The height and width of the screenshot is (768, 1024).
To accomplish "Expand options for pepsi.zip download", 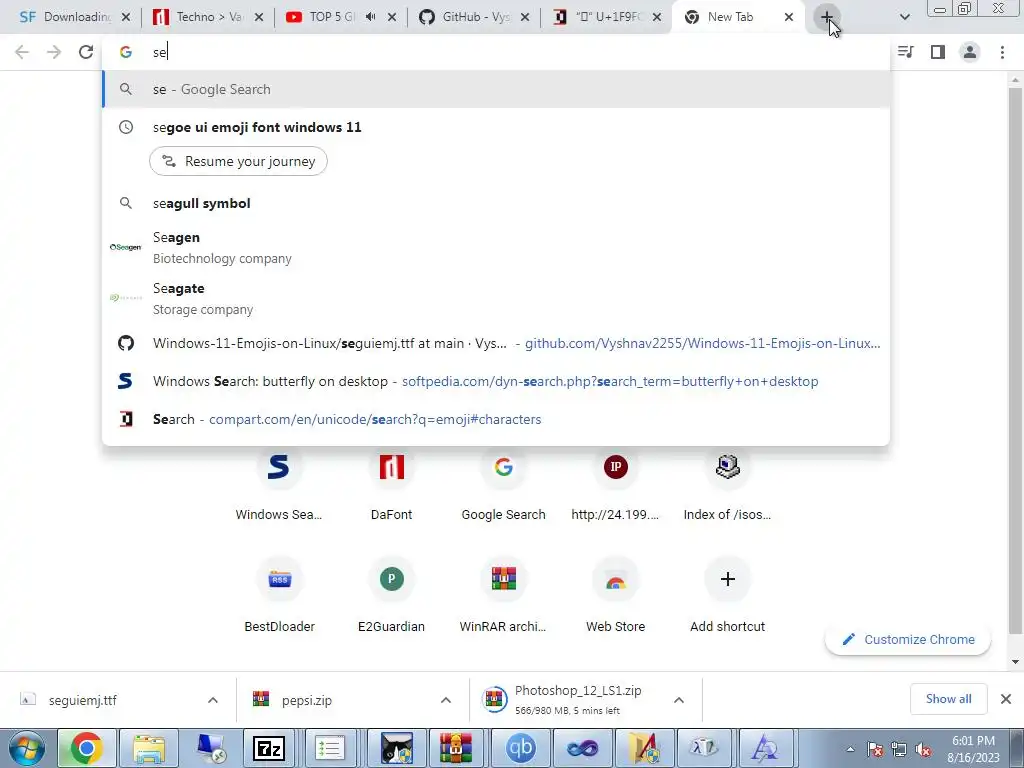I will tap(446, 700).
